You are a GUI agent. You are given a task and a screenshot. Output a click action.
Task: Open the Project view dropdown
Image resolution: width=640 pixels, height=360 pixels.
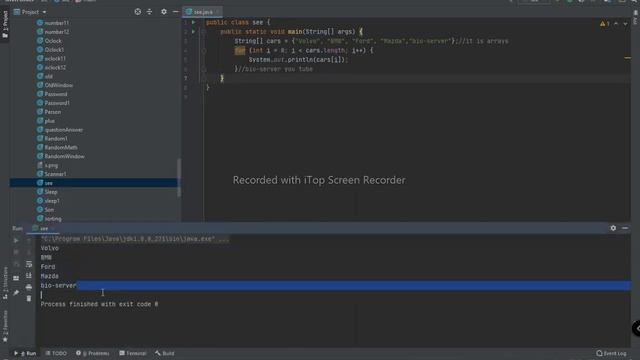tap(30, 12)
